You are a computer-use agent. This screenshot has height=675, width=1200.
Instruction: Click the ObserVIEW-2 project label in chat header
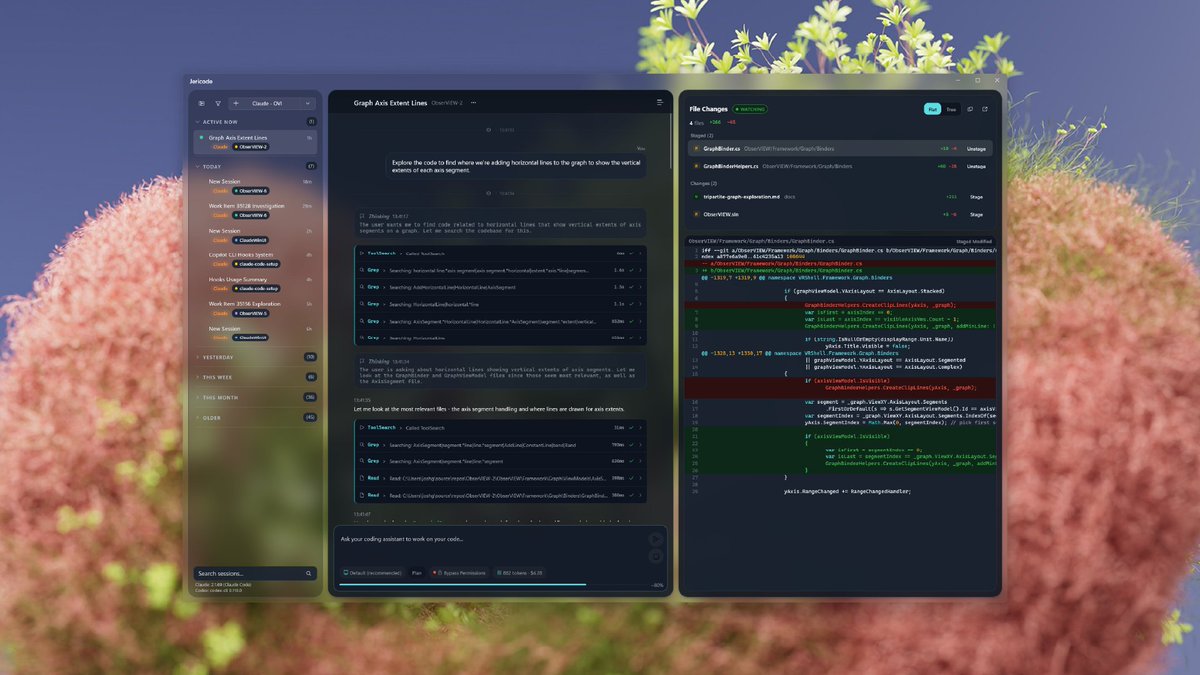(x=447, y=103)
